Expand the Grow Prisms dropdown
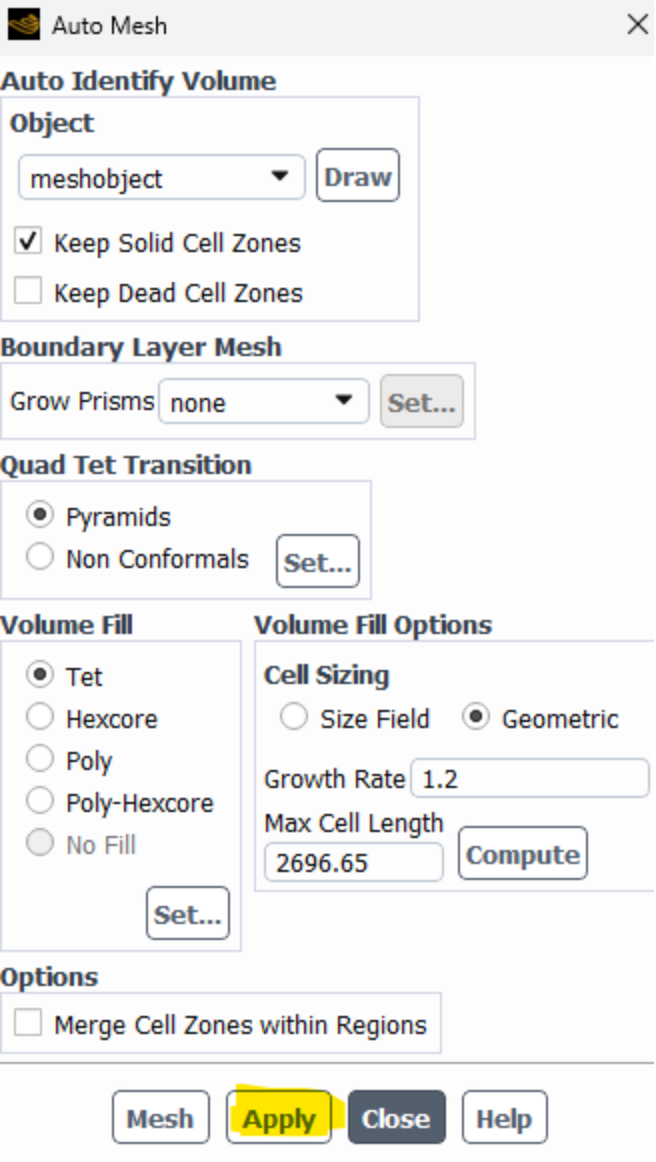Screen dimensions: 656x1162 pyautogui.click(x=263, y=402)
